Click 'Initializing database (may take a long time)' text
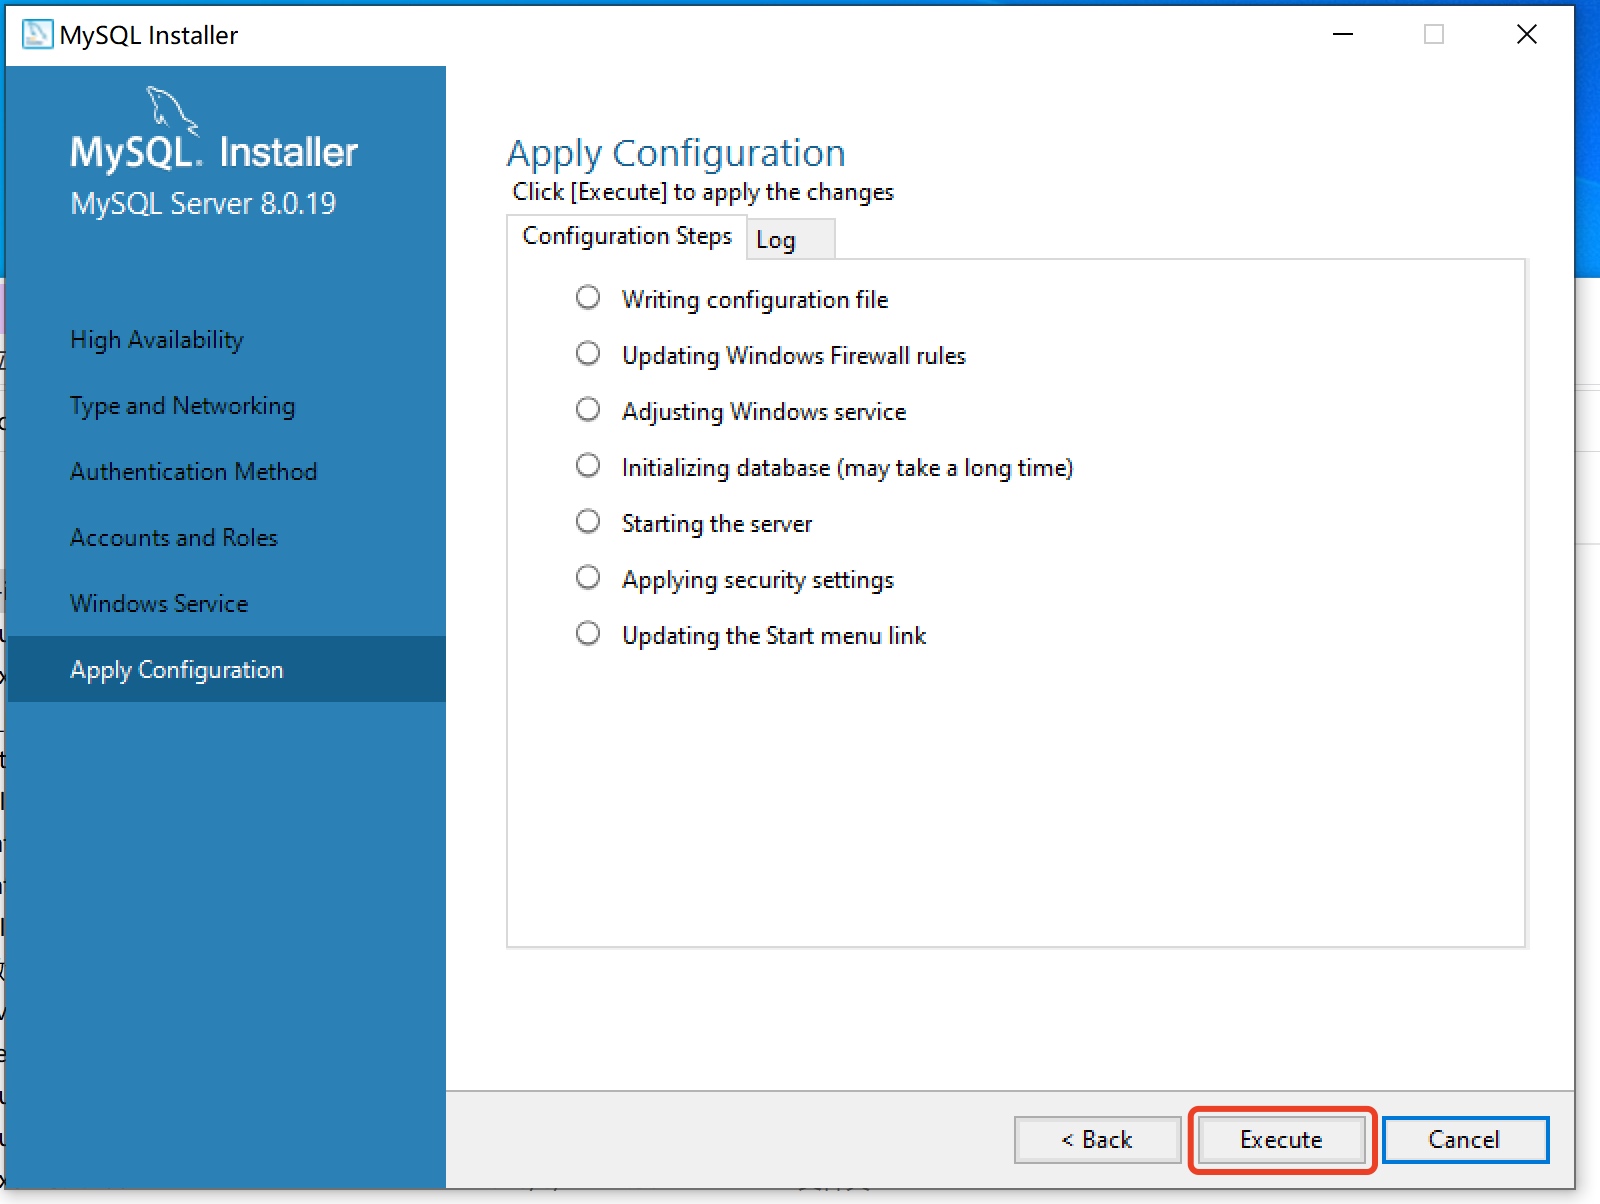The image size is (1600, 1204). (x=847, y=468)
